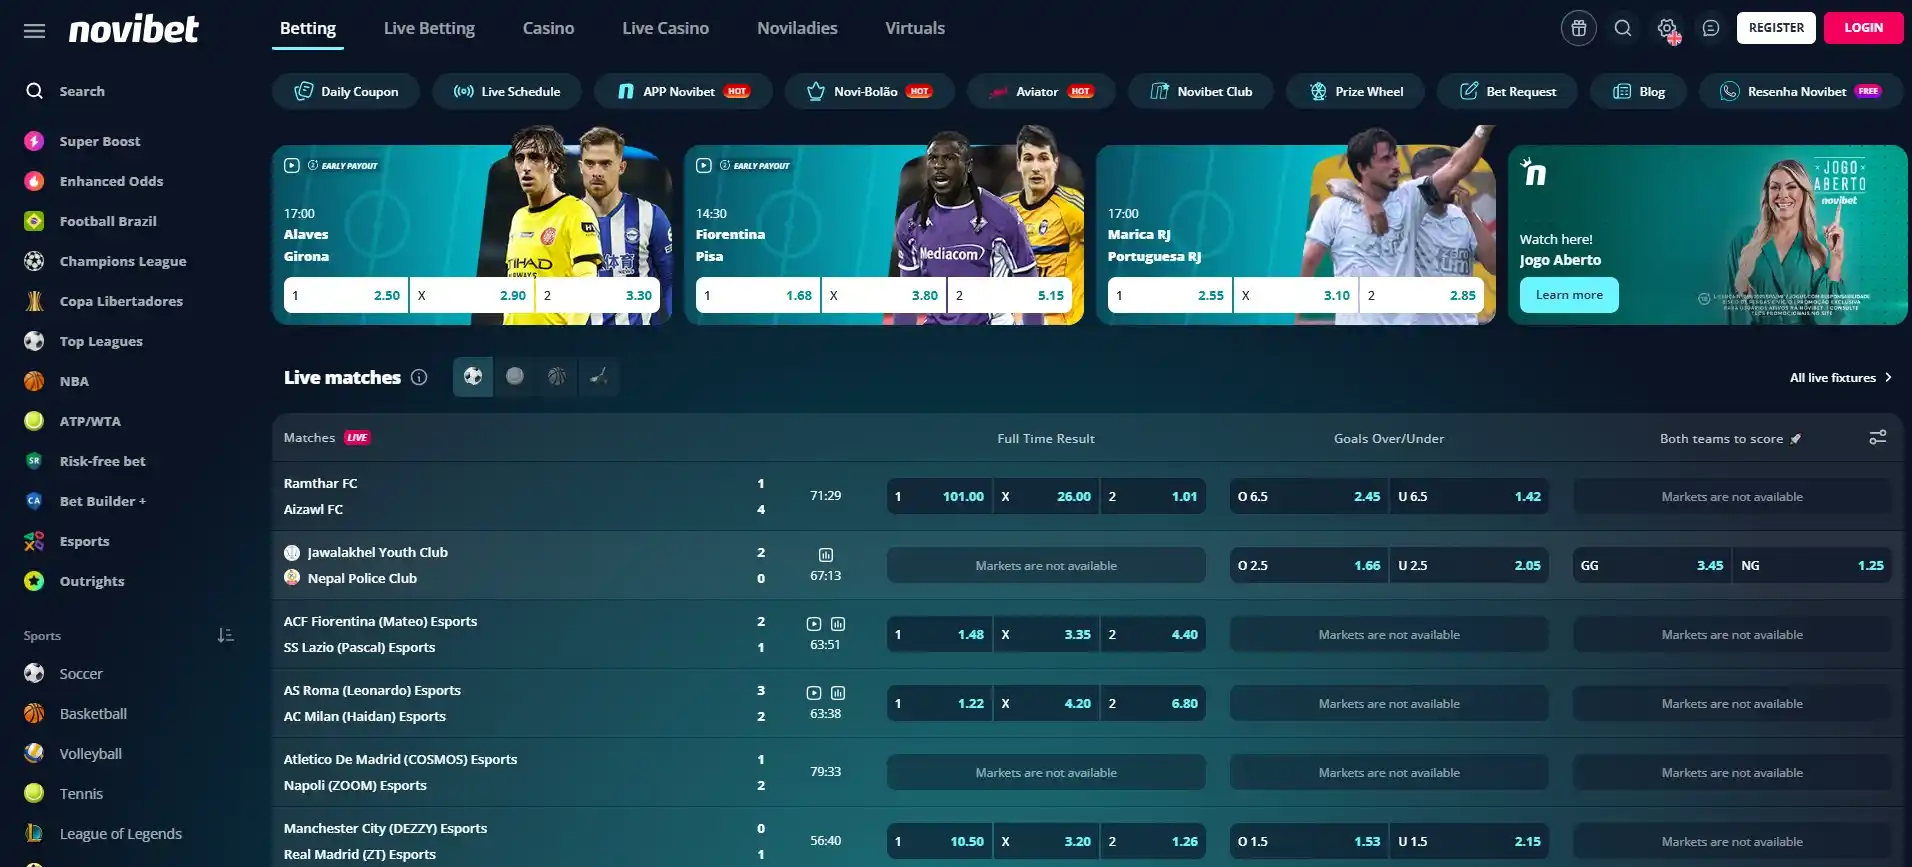Click the LOGIN button
This screenshot has width=1912, height=867.
1862,28
